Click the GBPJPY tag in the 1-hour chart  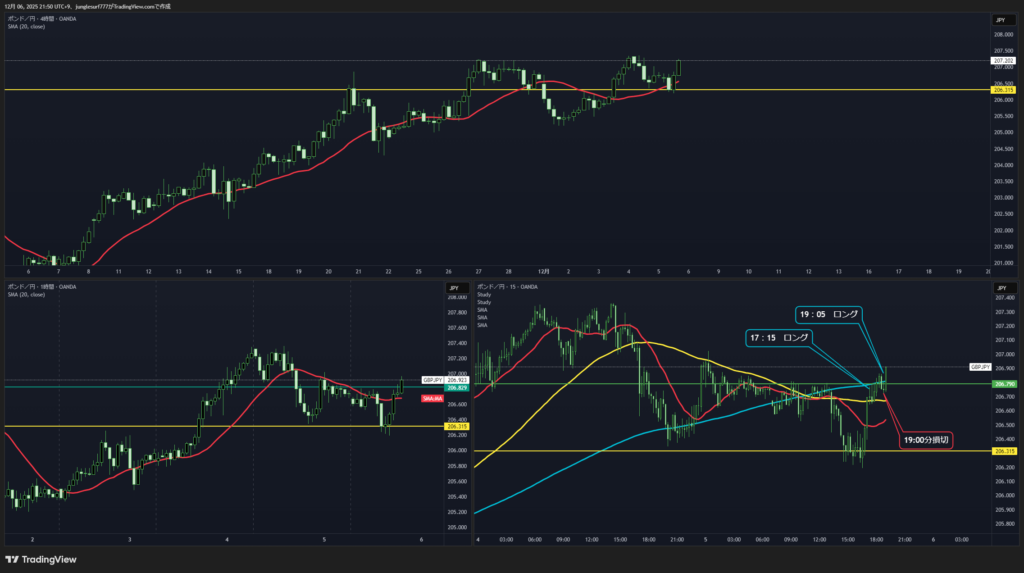tap(432, 380)
